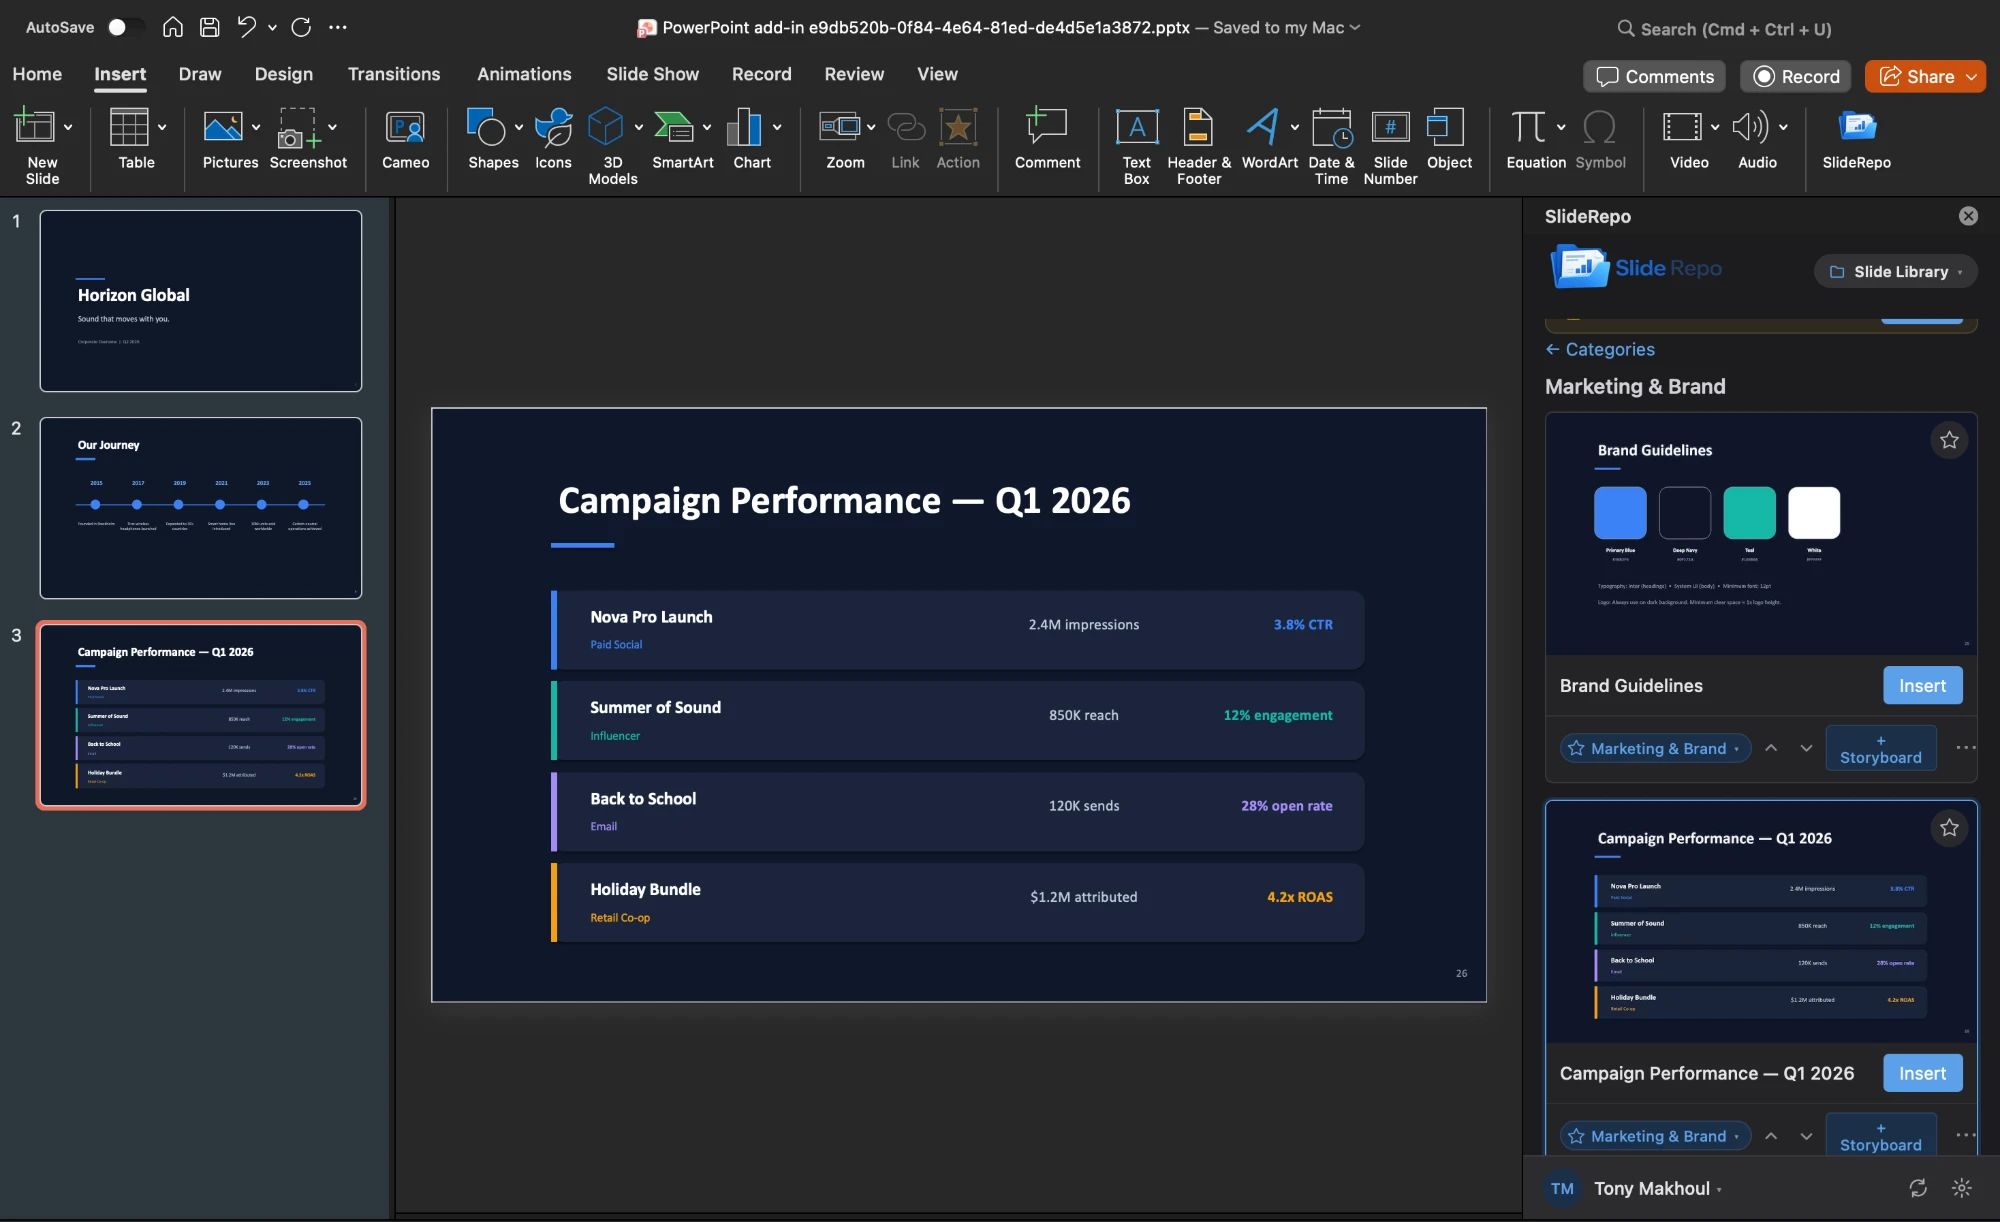Viewport: 2000px width, 1222px height.
Task: Insert a Video
Action: coord(1682,127)
